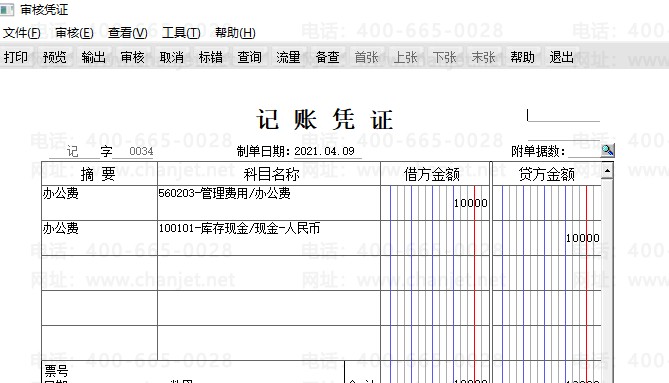Click the blank field at top right of voucher
The width and height of the screenshot is (669, 383).
click(564, 115)
